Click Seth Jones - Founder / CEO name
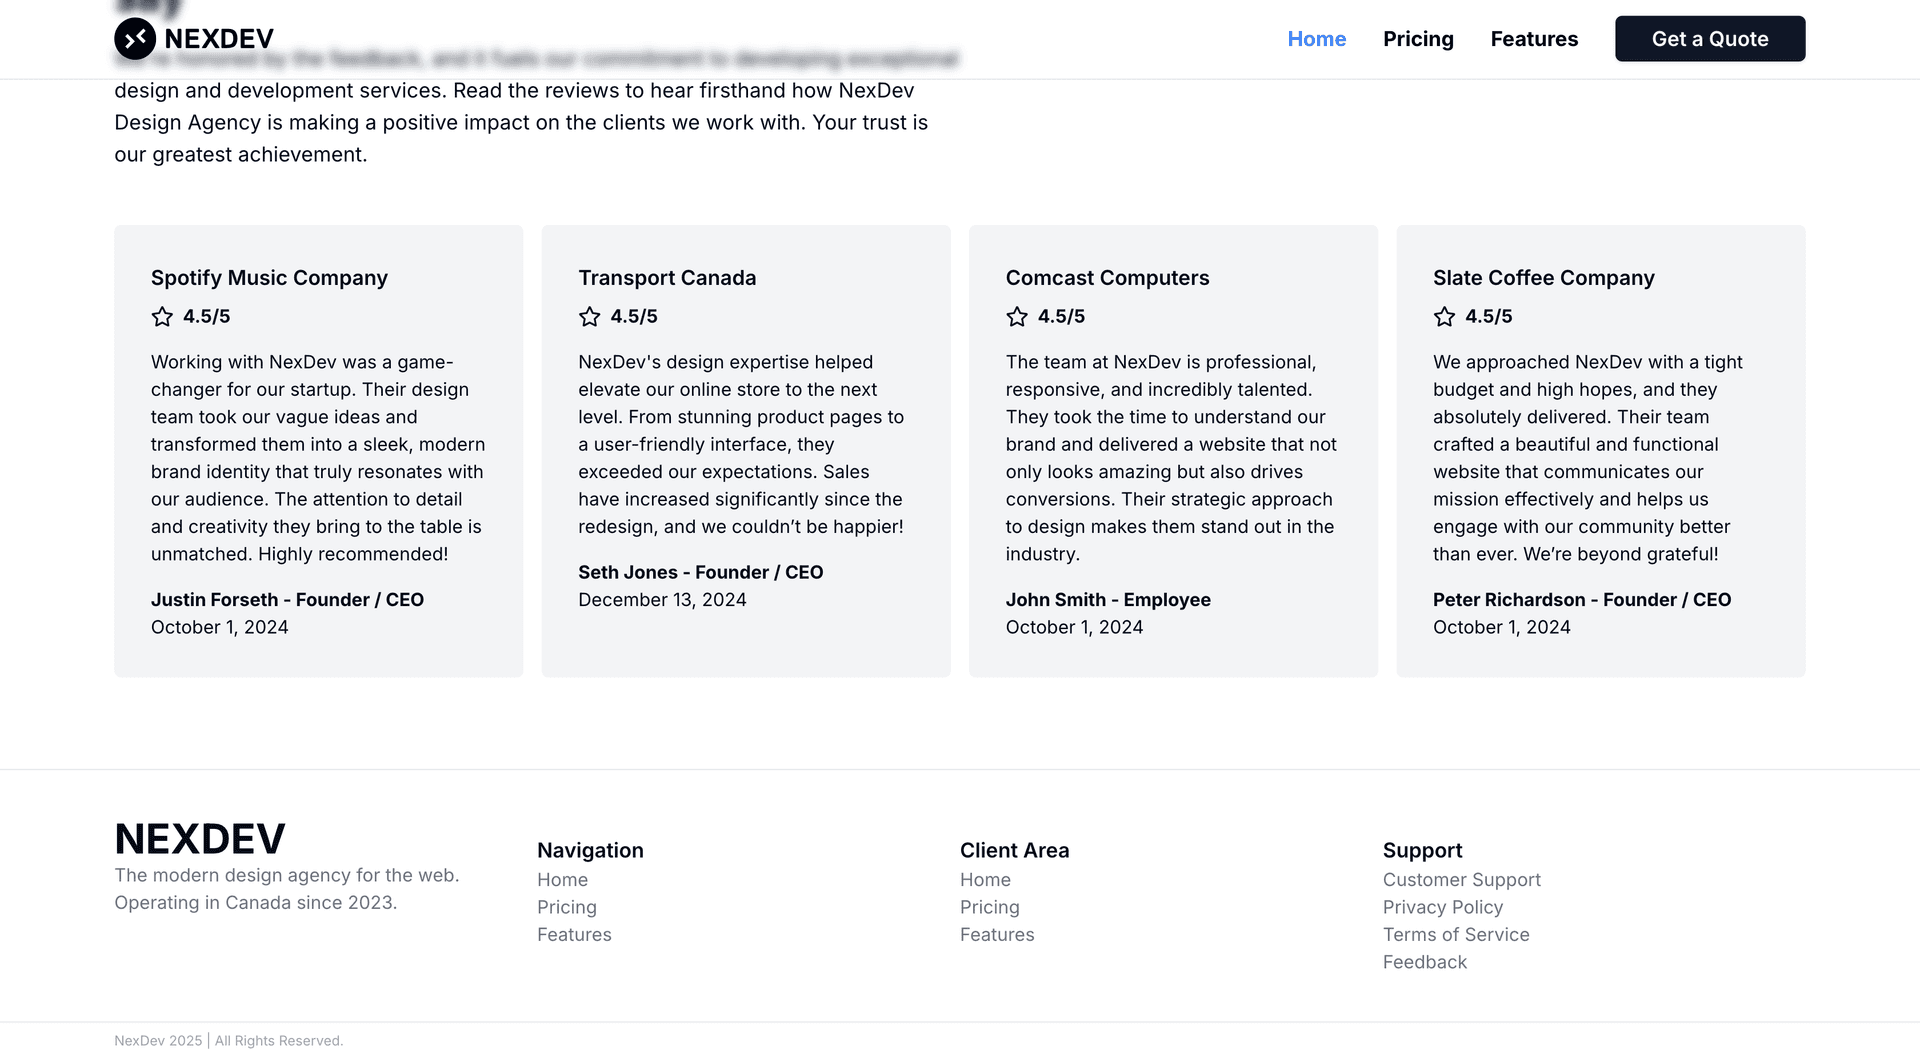 (700, 572)
